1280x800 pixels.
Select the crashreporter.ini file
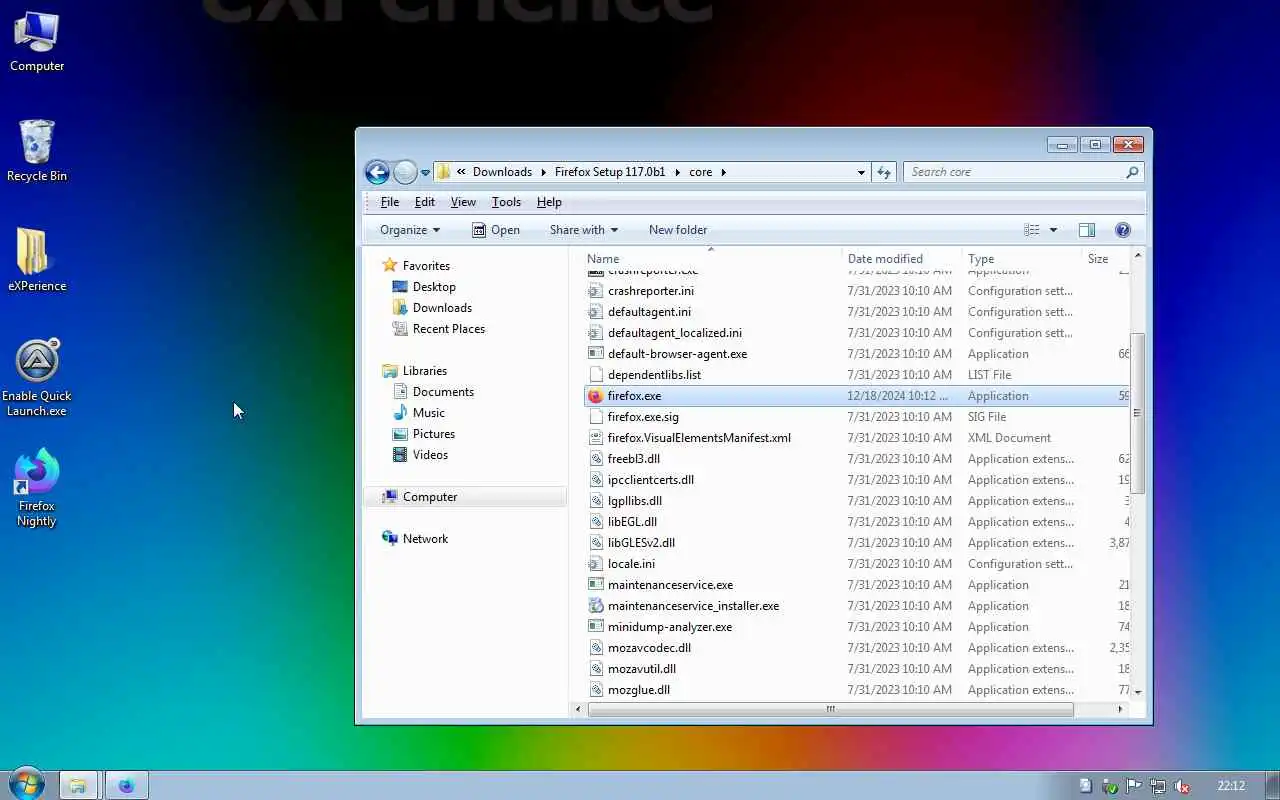click(x=651, y=291)
